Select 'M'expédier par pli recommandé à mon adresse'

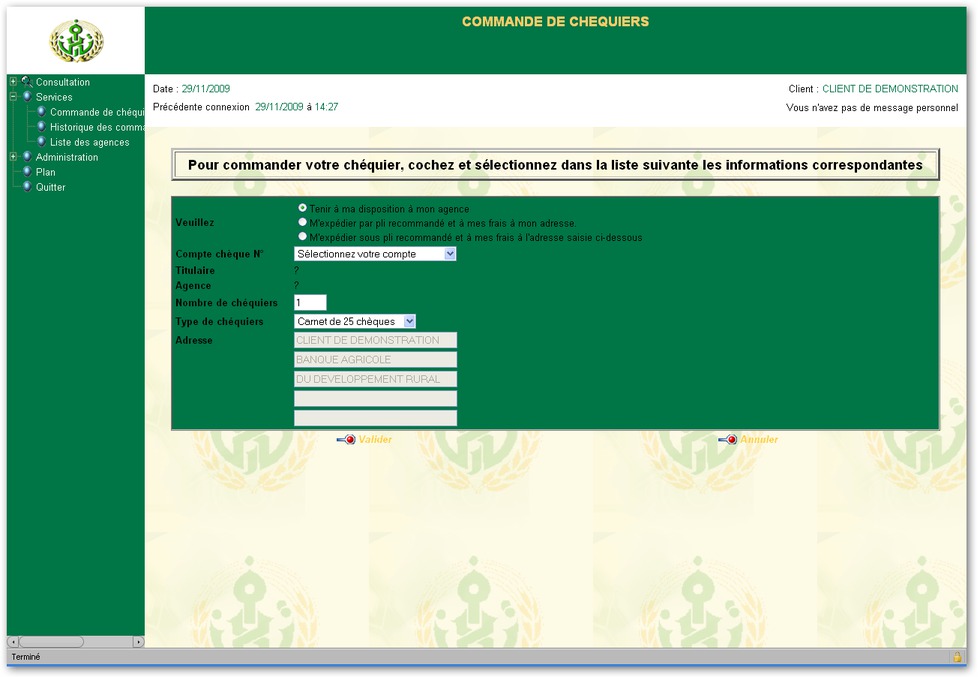pos(303,222)
